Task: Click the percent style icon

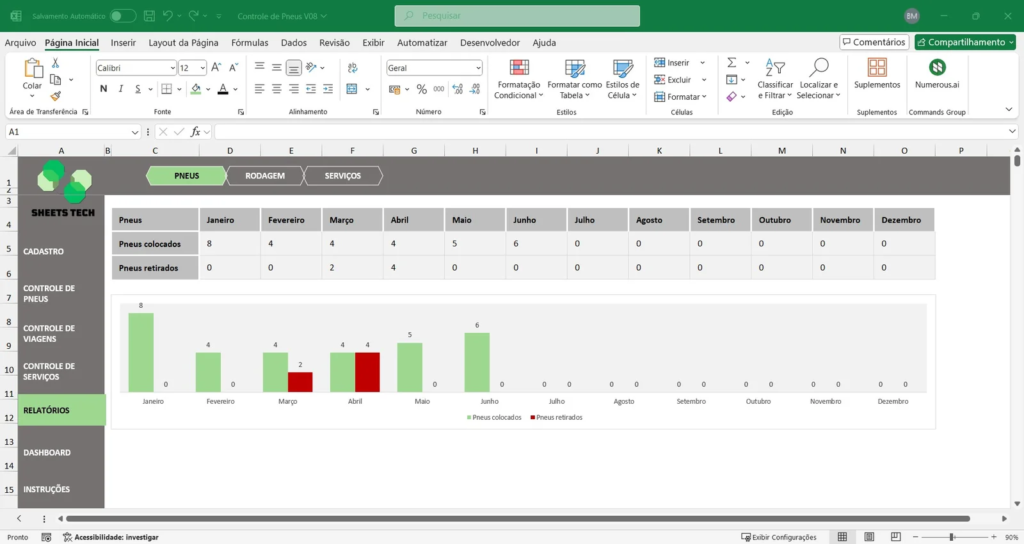Action: pyautogui.click(x=422, y=89)
